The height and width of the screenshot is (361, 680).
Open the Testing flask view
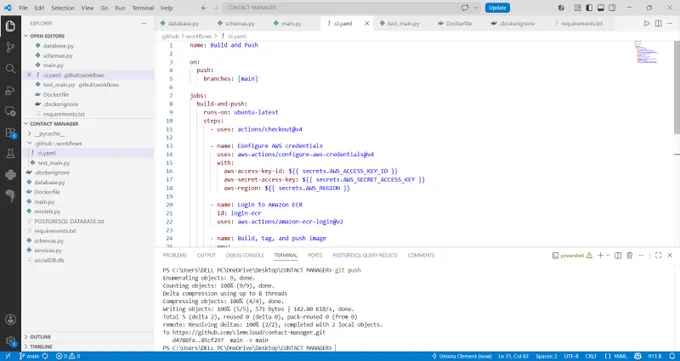click(10, 154)
